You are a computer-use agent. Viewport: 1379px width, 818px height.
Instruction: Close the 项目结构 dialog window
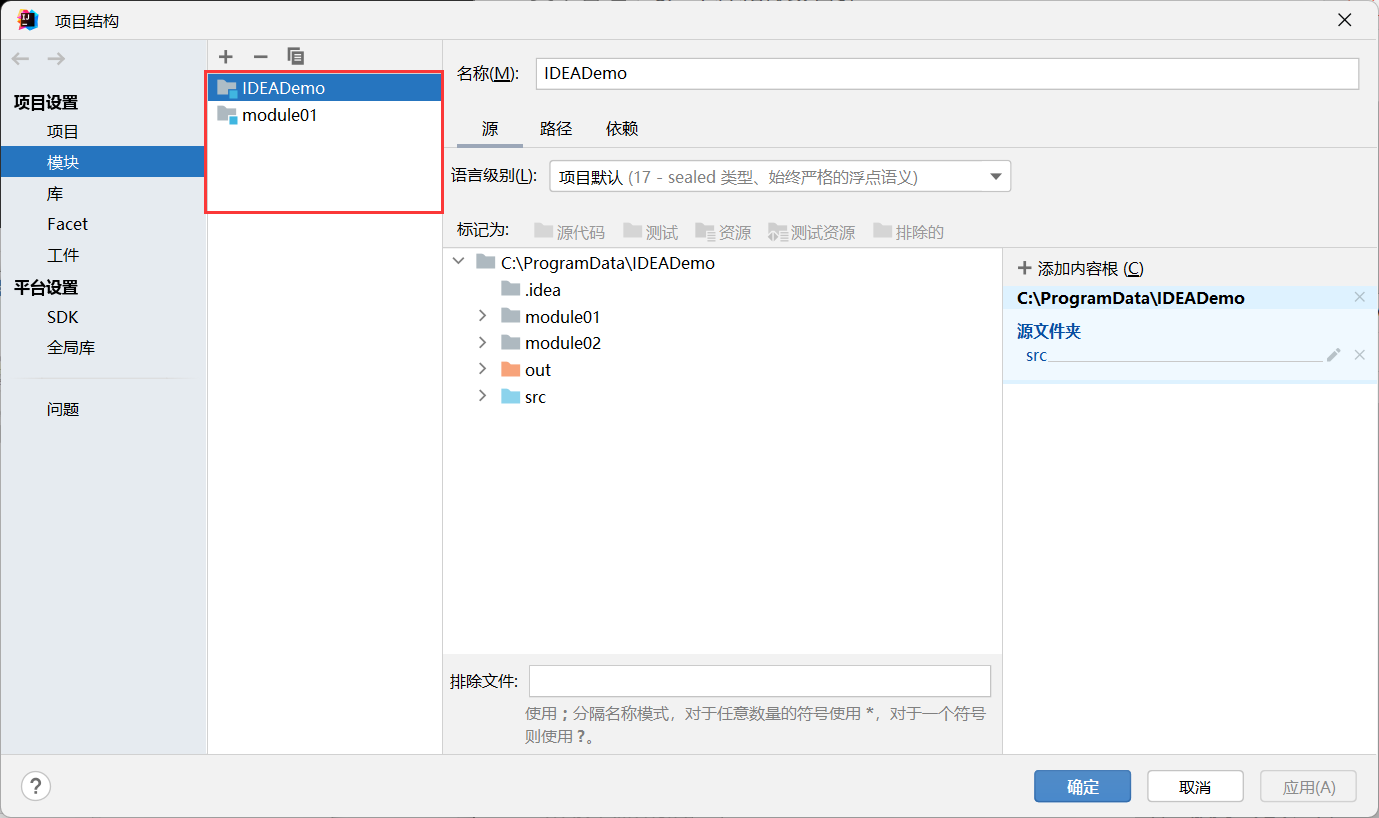click(1345, 20)
